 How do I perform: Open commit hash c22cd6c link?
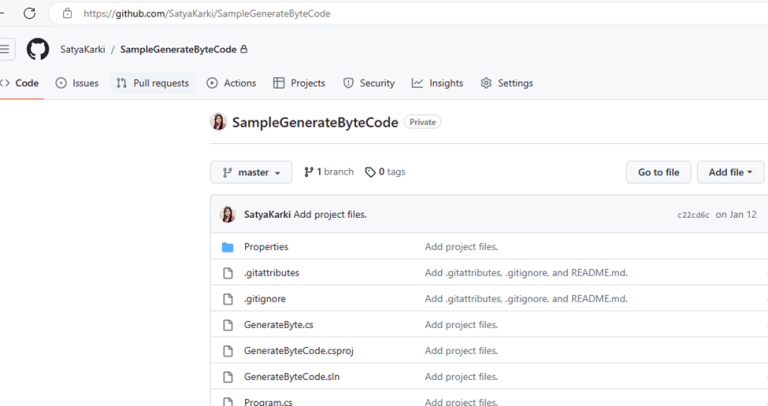click(x=692, y=215)
